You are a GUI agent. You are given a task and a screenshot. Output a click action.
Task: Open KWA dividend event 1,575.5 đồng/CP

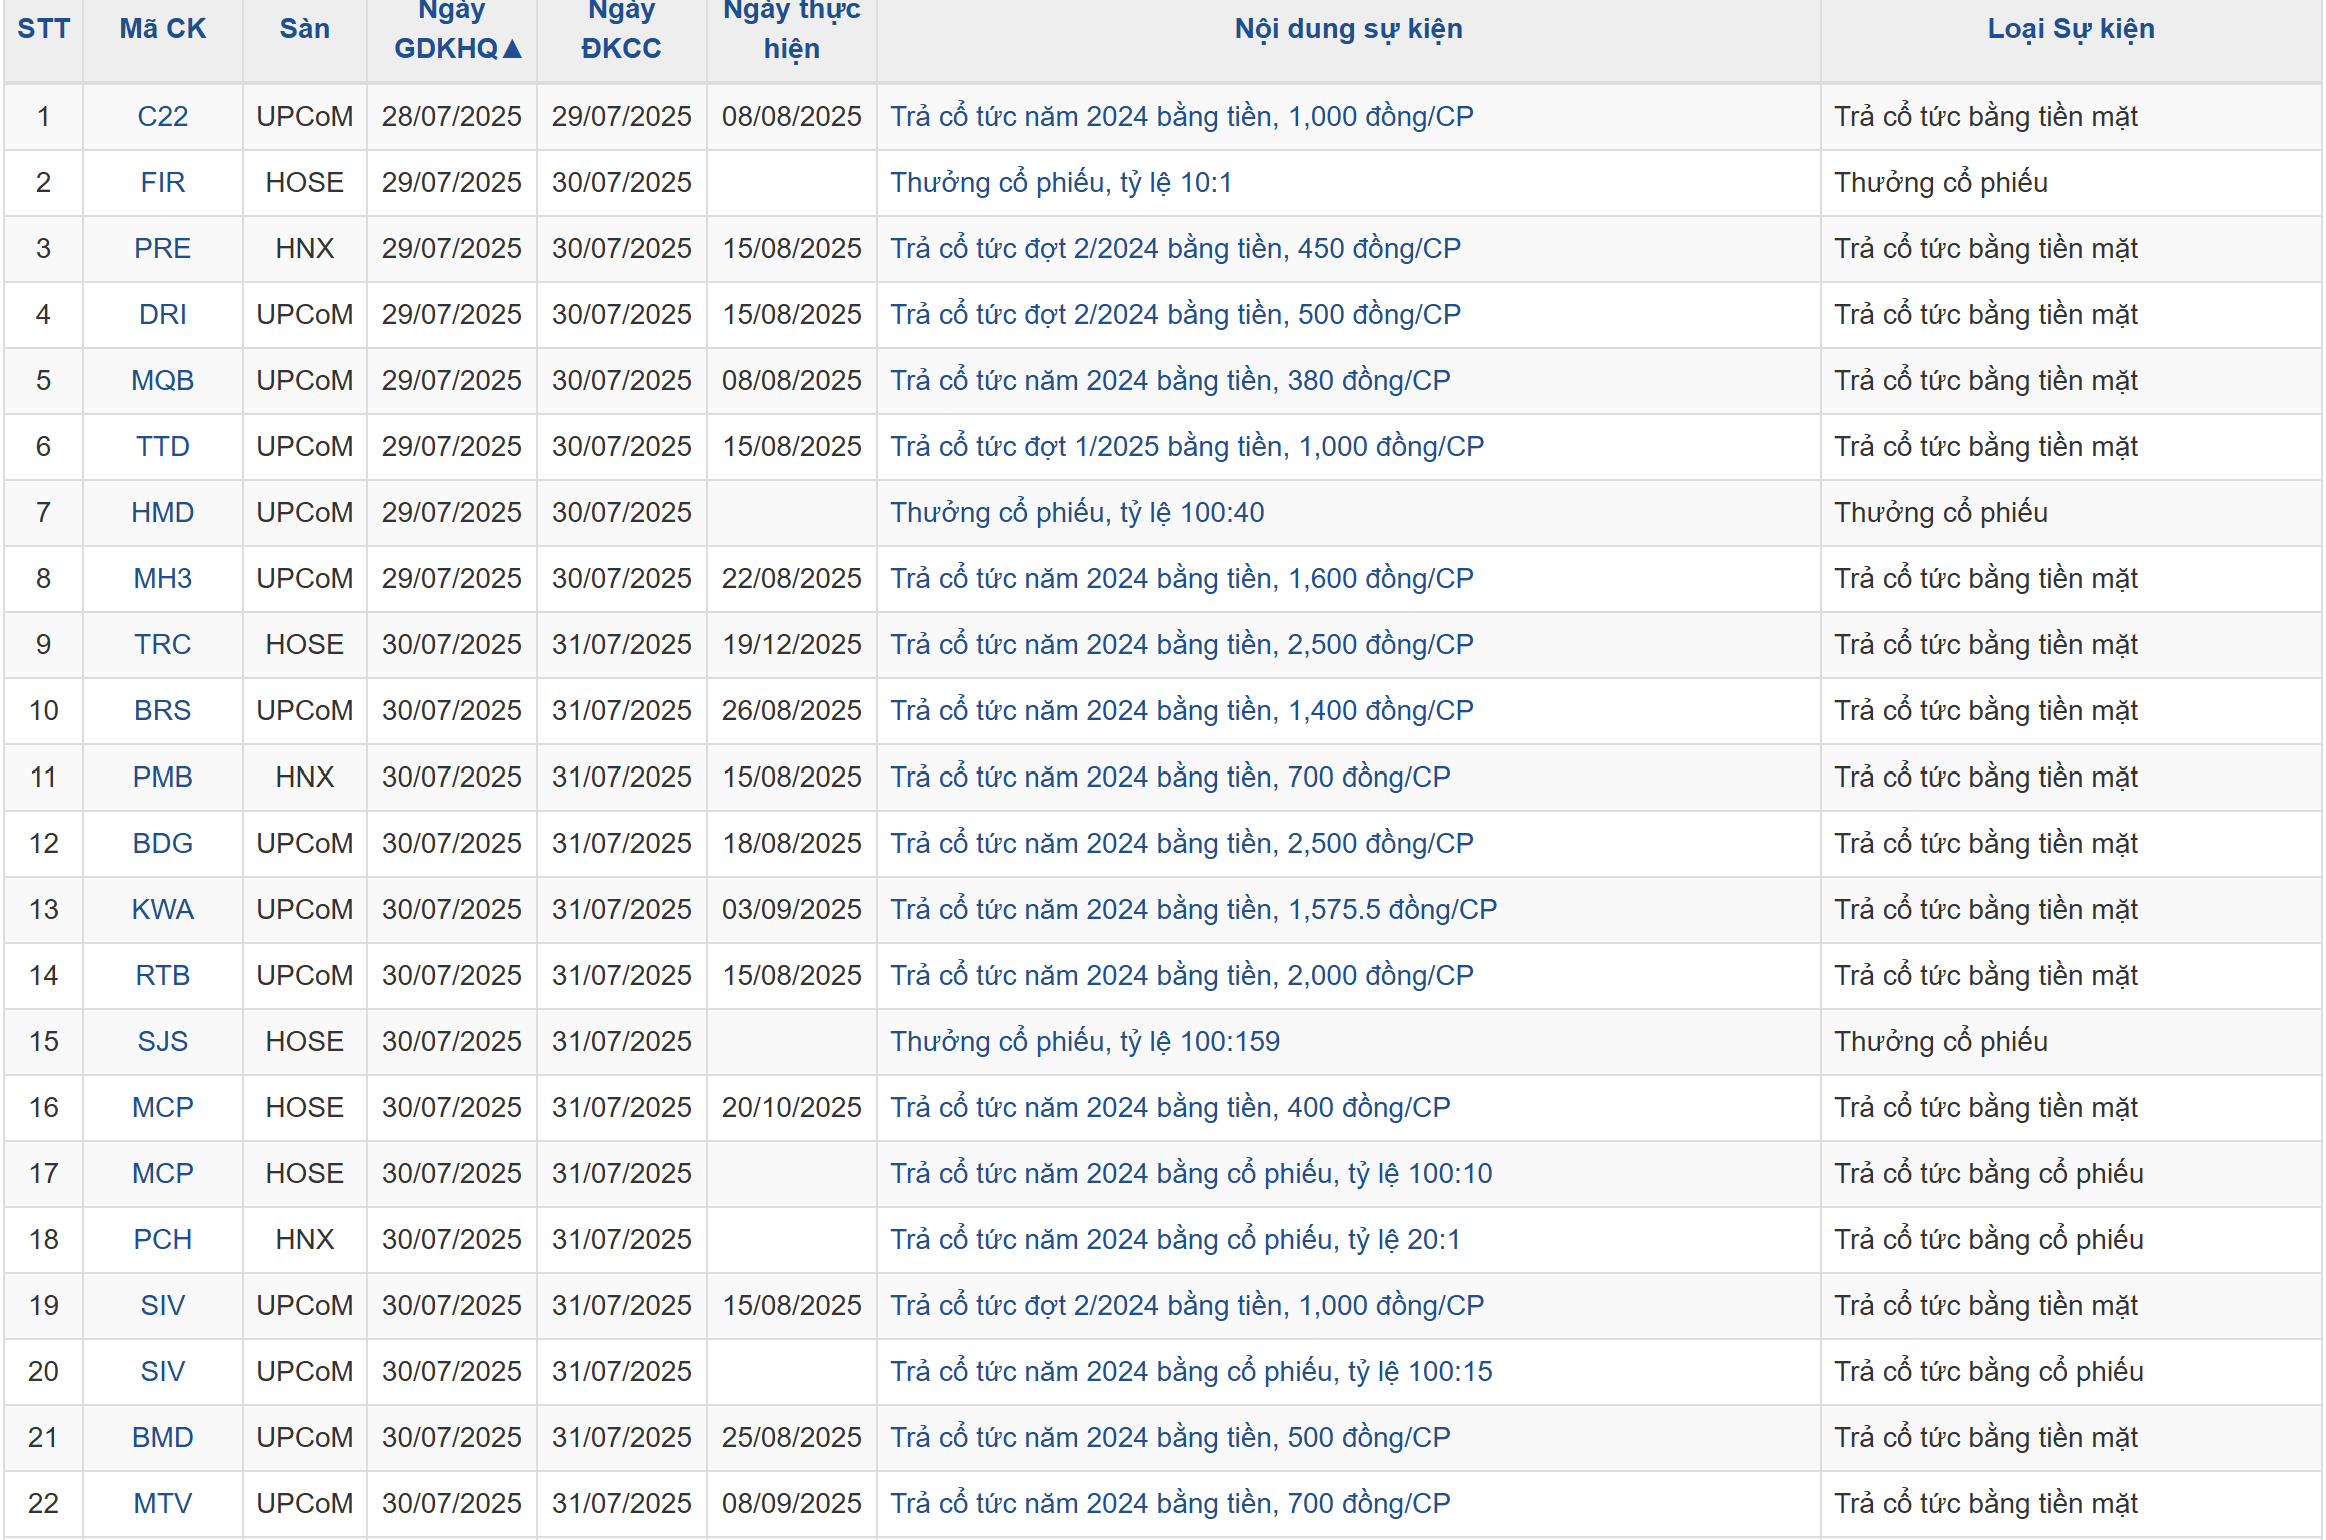(x=1194, y=910)
